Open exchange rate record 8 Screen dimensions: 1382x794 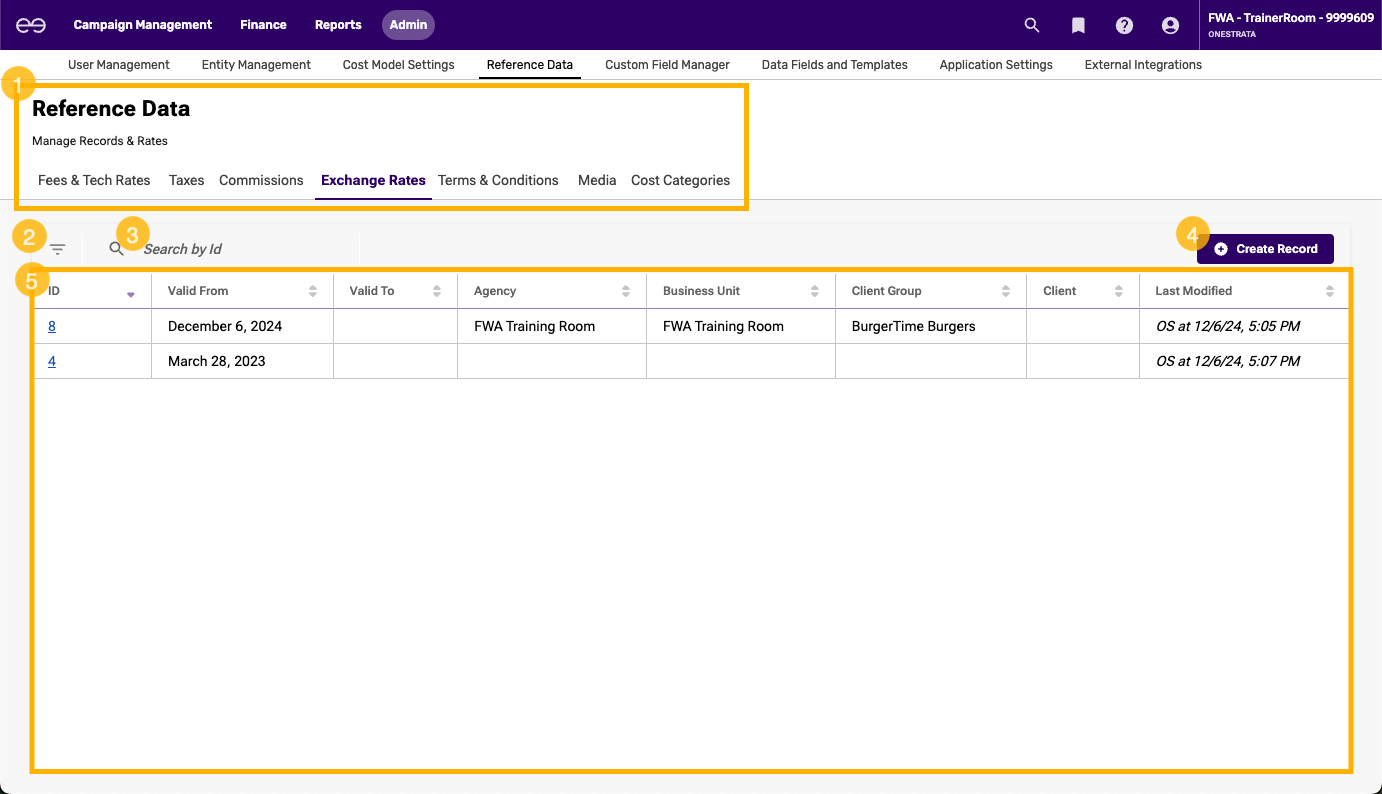coord(52,326)
